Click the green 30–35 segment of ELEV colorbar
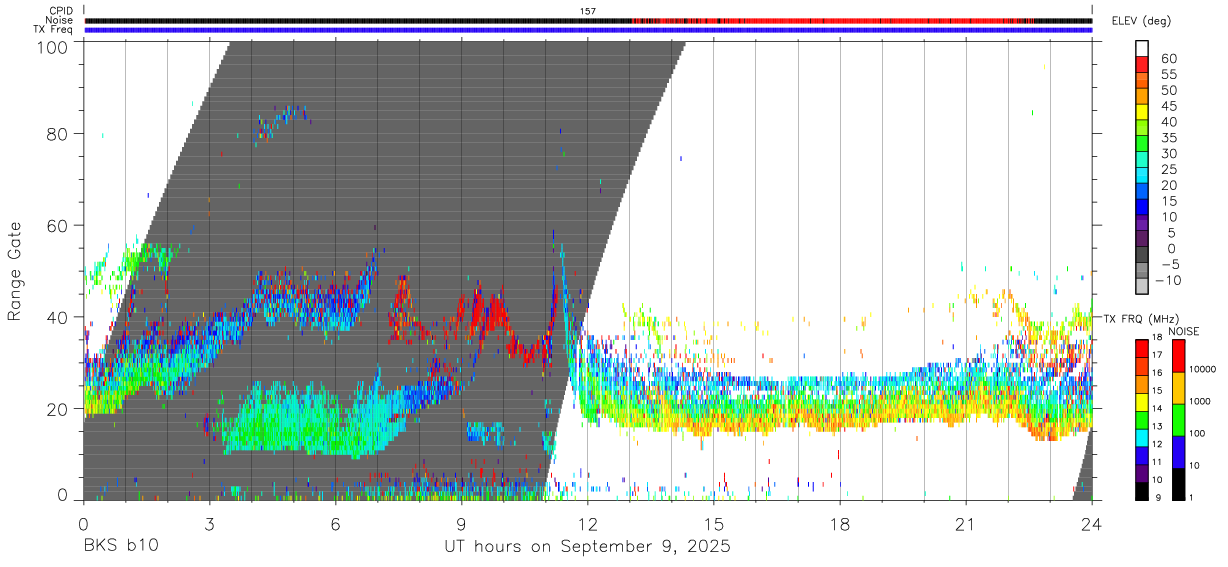The height and width of the screenshot is (567, 1228). [1142, 145]
